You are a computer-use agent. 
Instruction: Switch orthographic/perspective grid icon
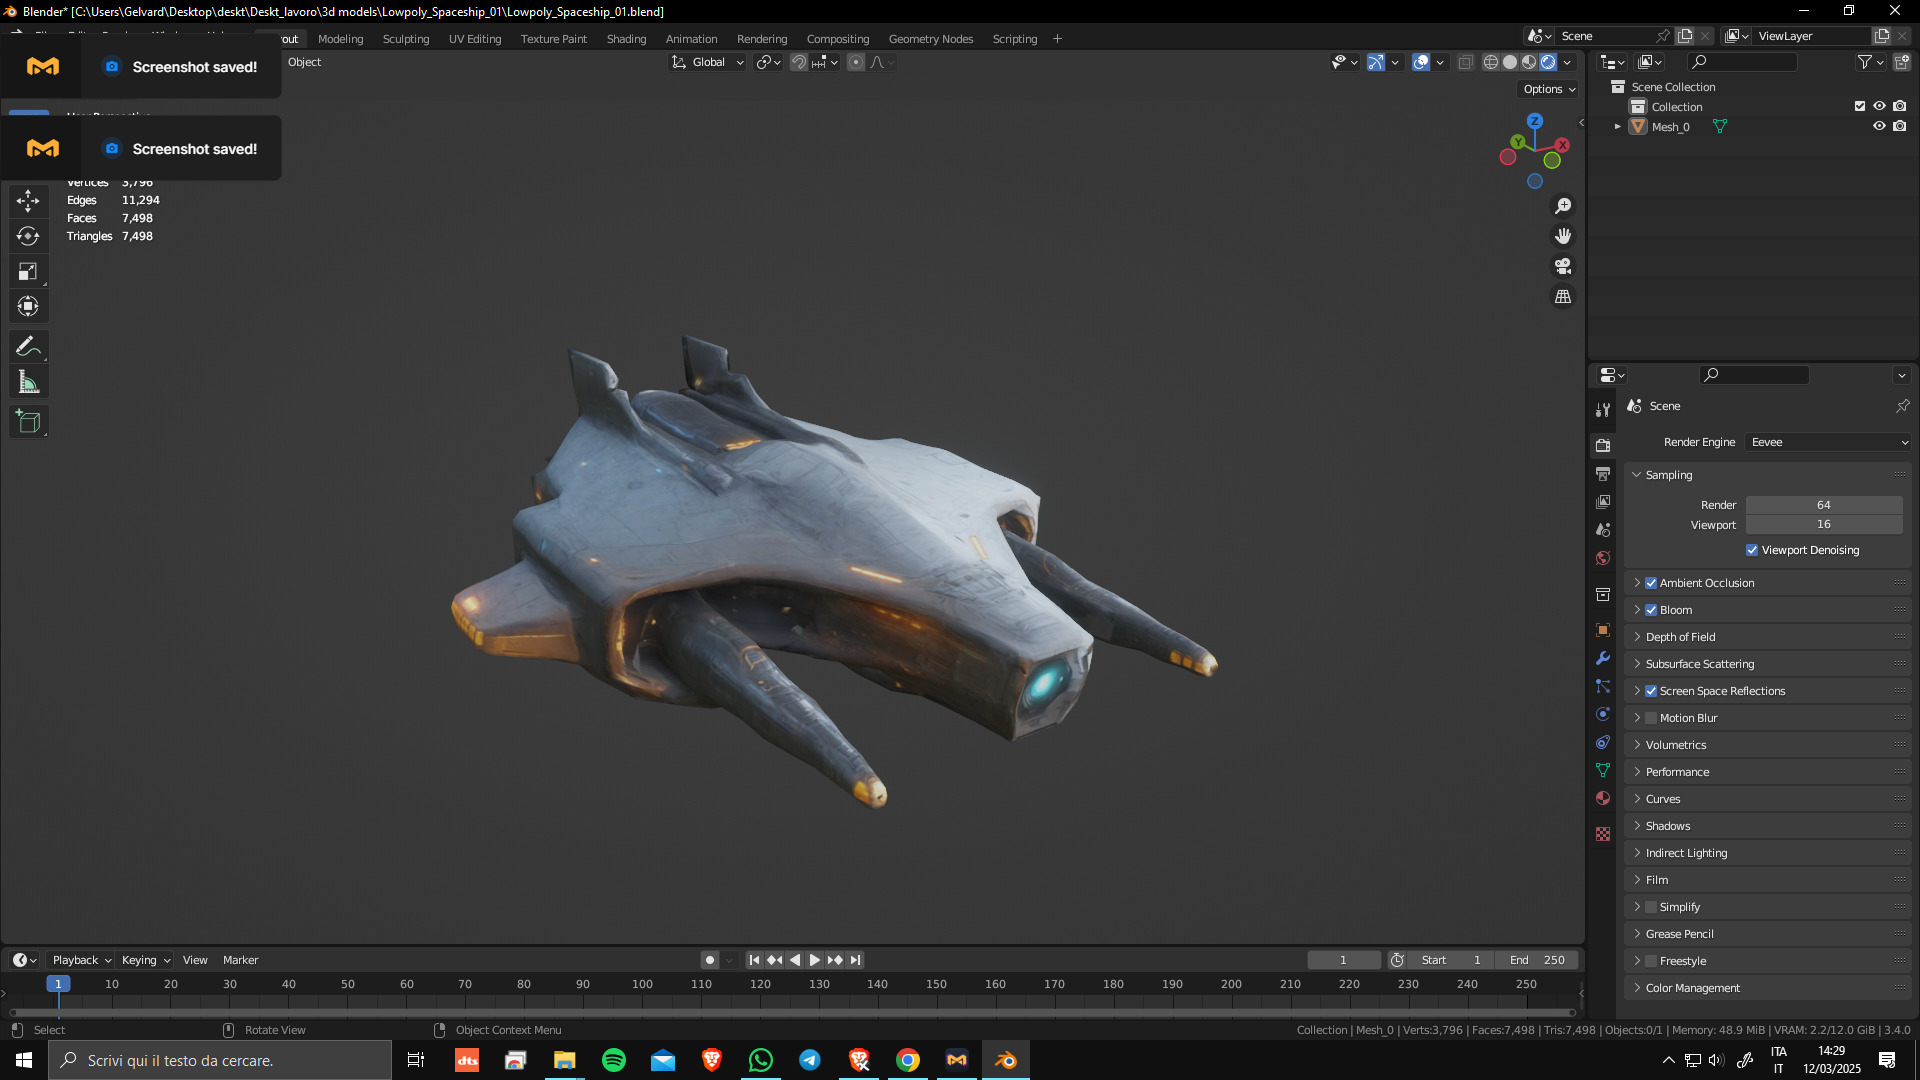1563,297
